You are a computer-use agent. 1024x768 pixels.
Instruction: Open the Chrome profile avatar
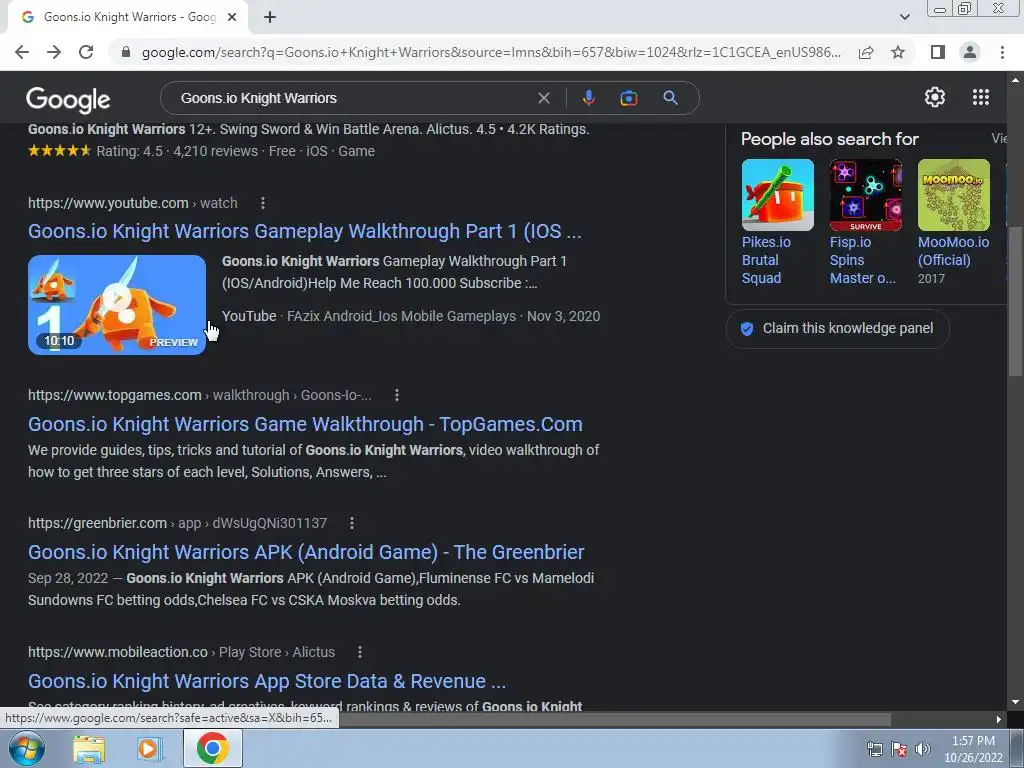(x=970, y=52)
